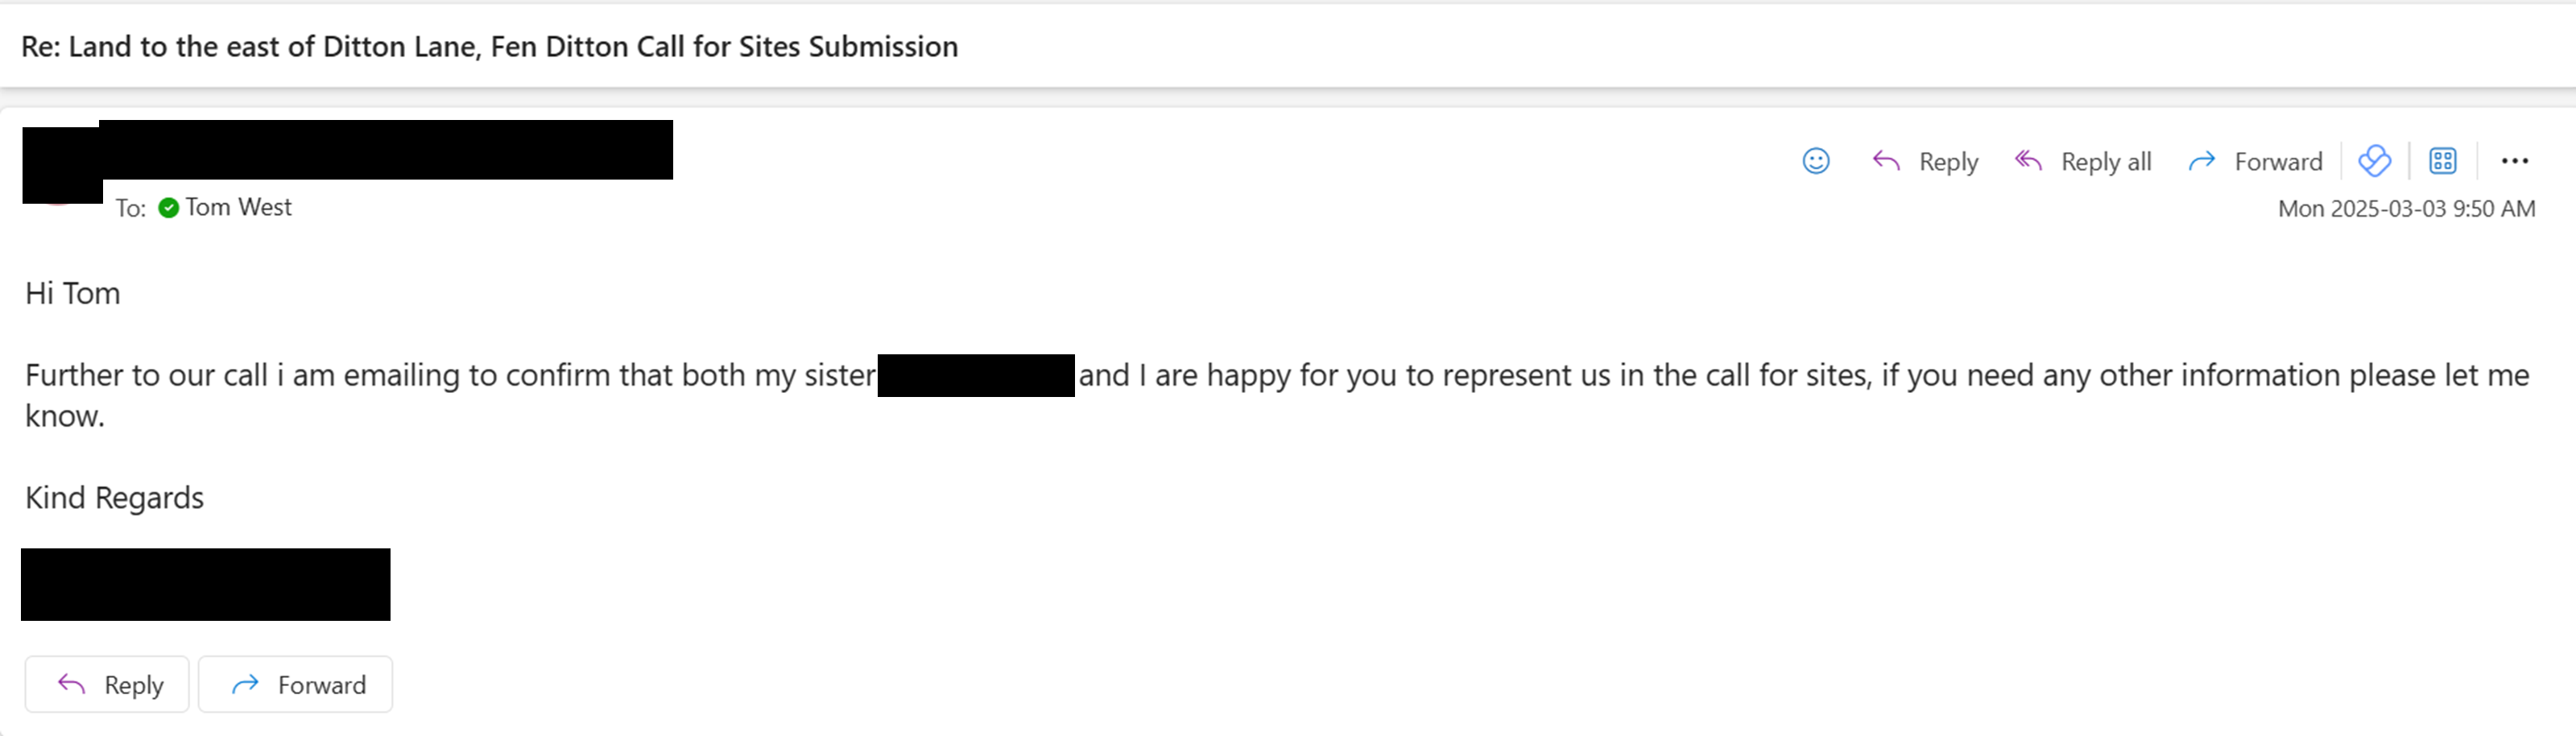Open the Tom West recipient contact card
This screenshot has height=736, width=2576.
238,207
